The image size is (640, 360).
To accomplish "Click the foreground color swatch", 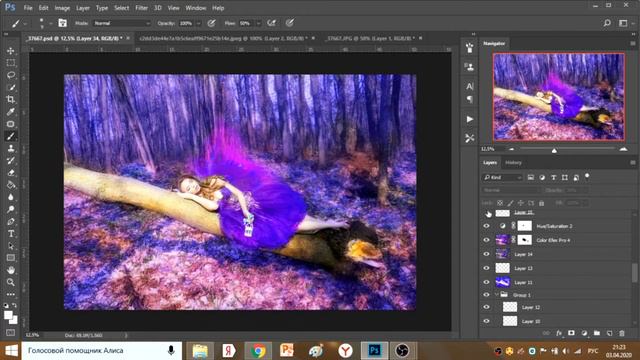I will coord(8,315).
